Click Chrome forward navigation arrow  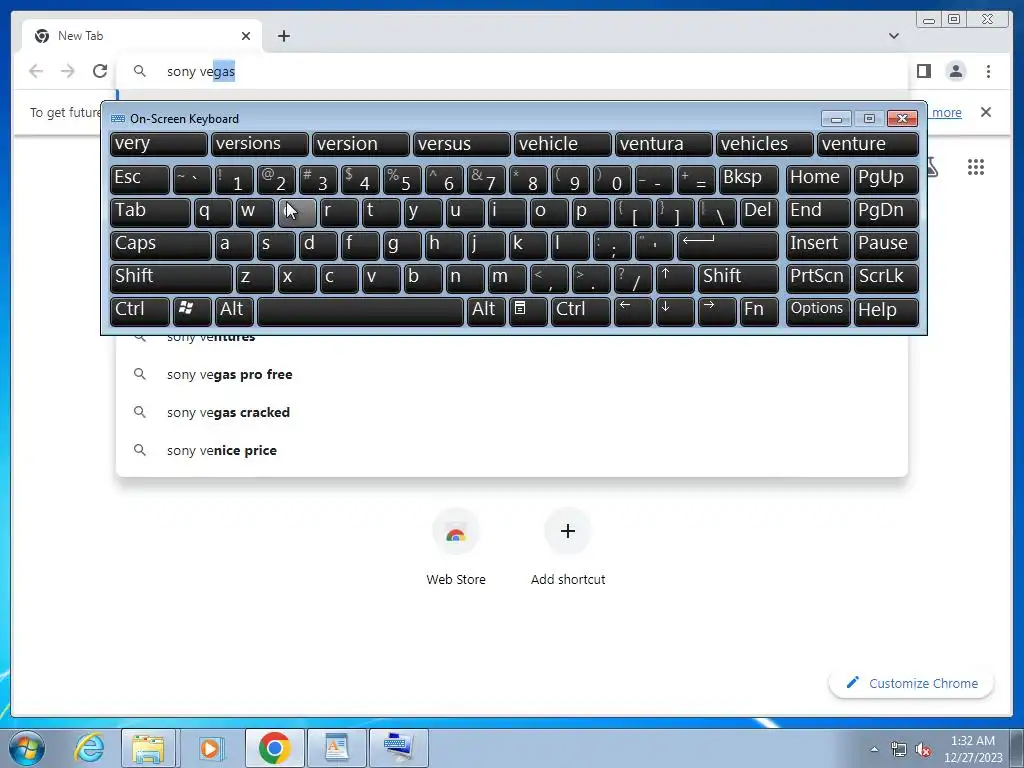pyautogui.click(x=68, y=71)
